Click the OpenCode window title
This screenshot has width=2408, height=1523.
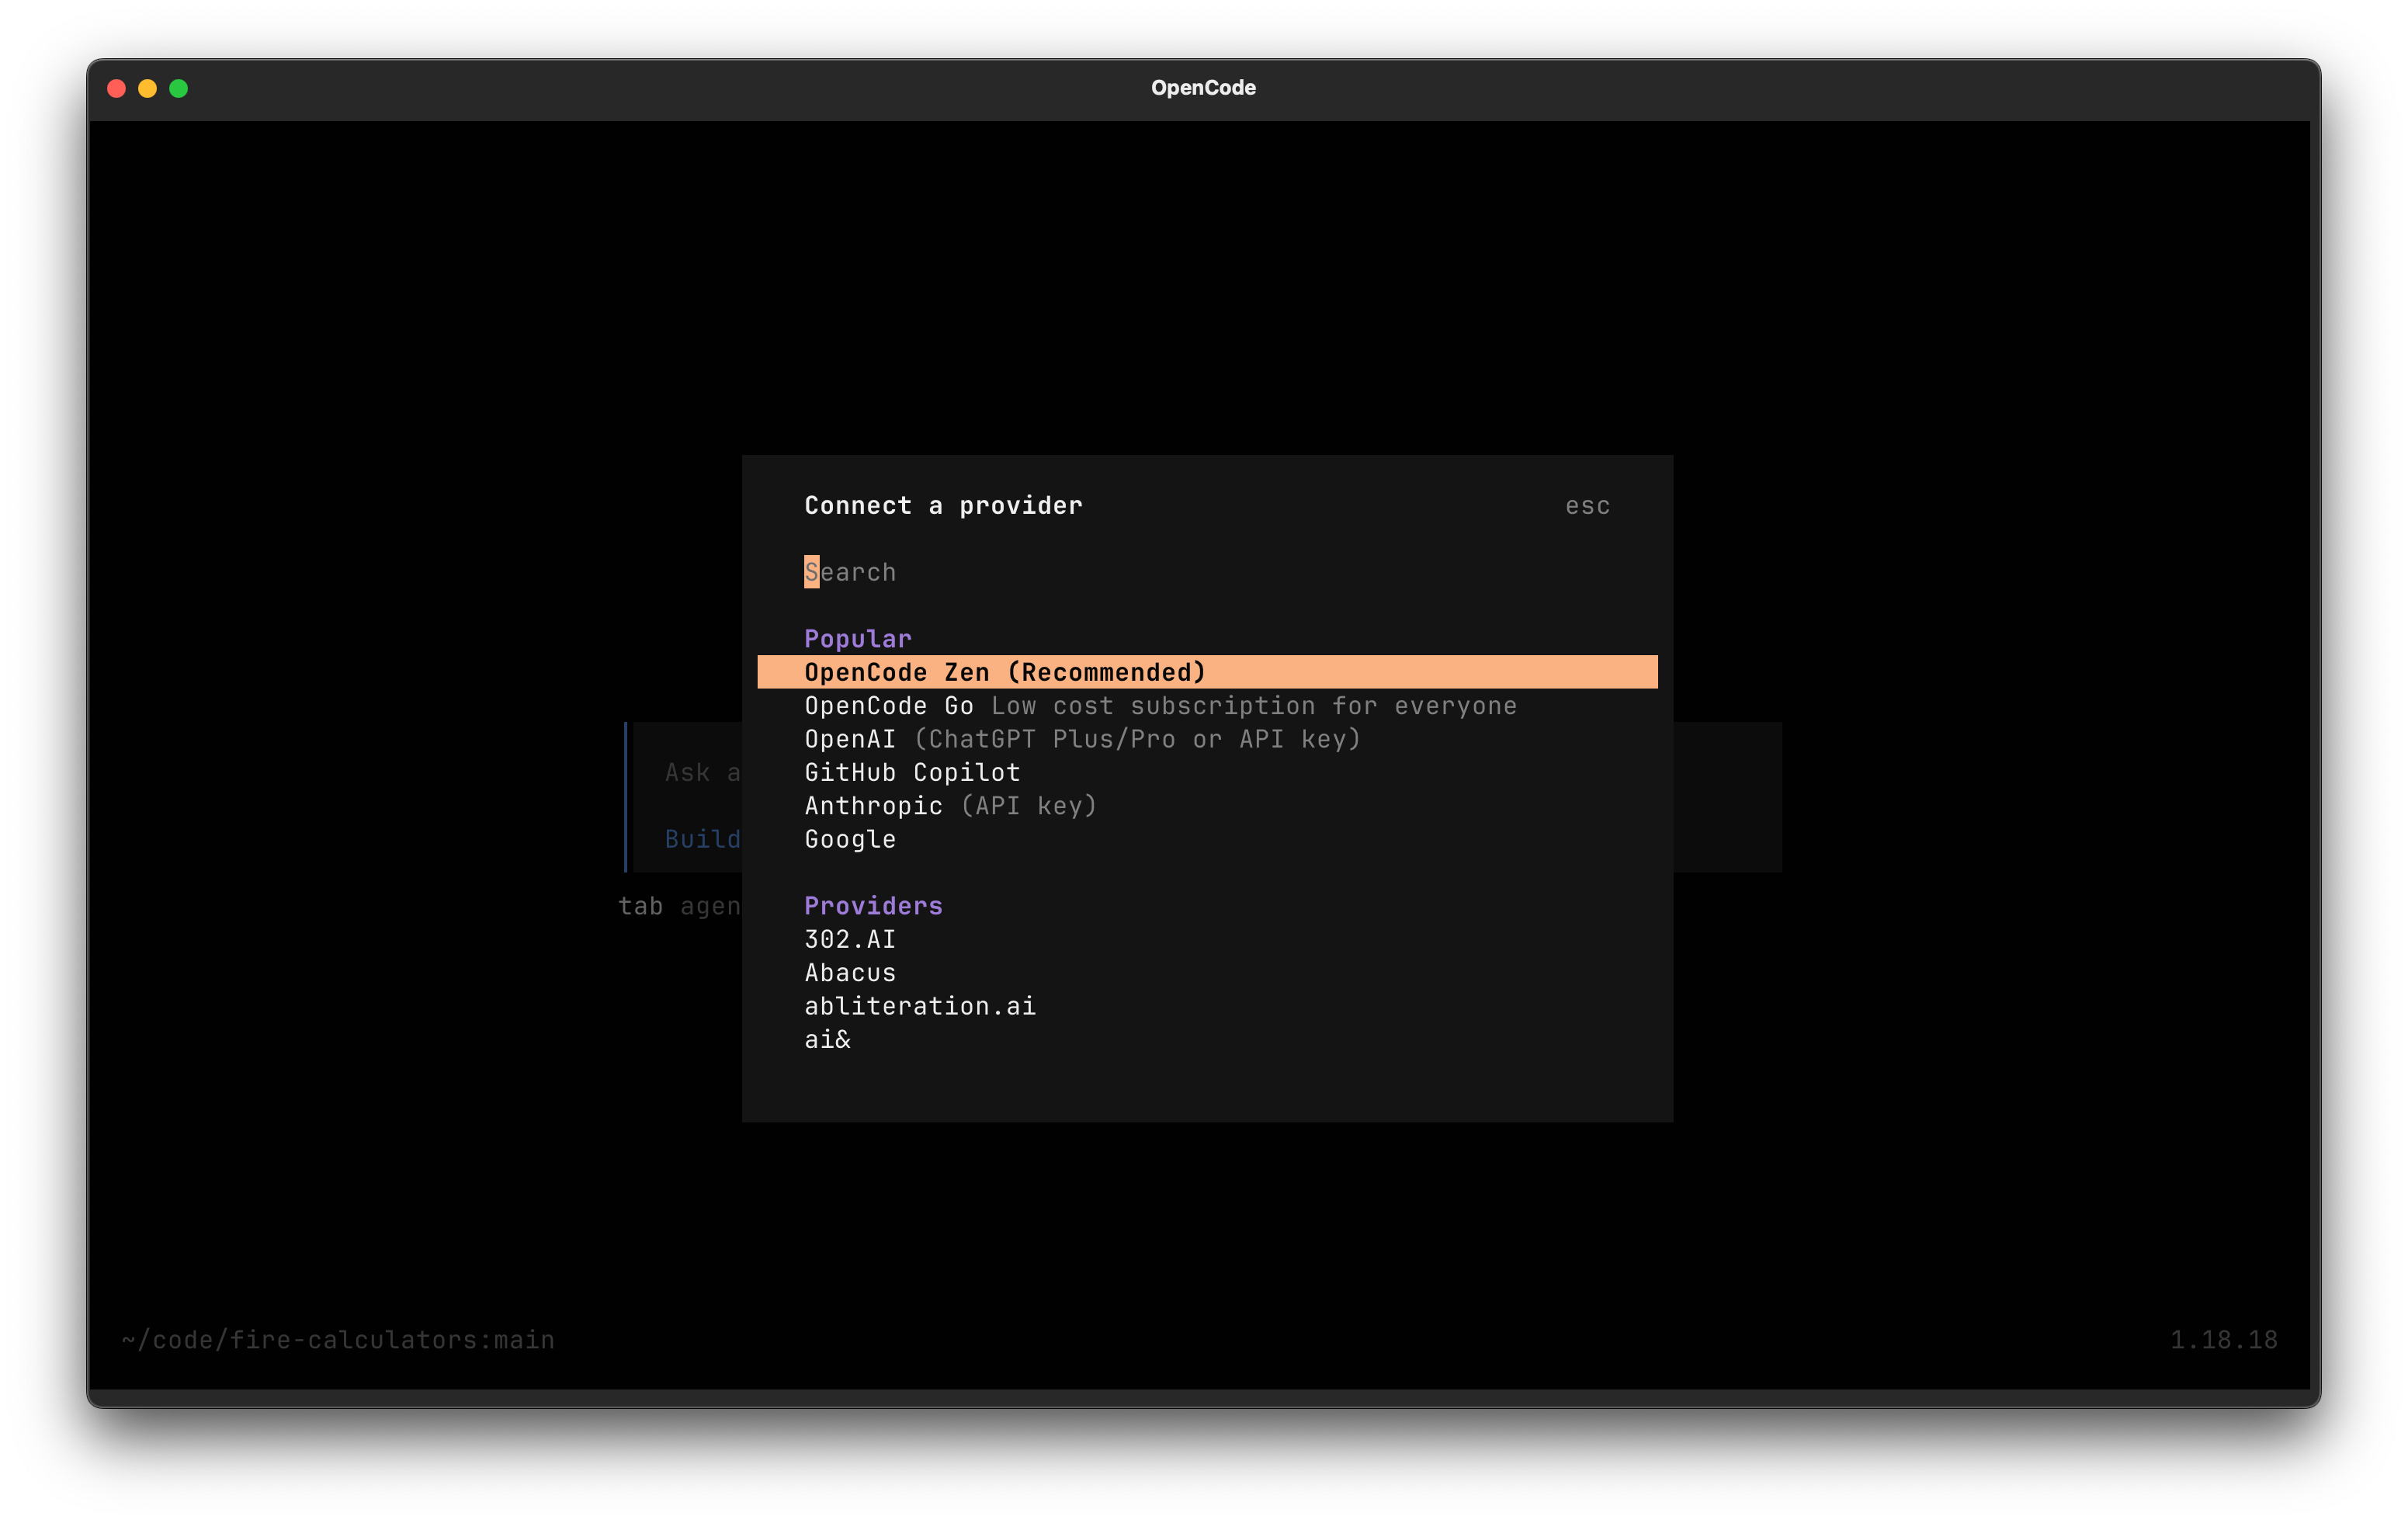[x=1203, y=88]
